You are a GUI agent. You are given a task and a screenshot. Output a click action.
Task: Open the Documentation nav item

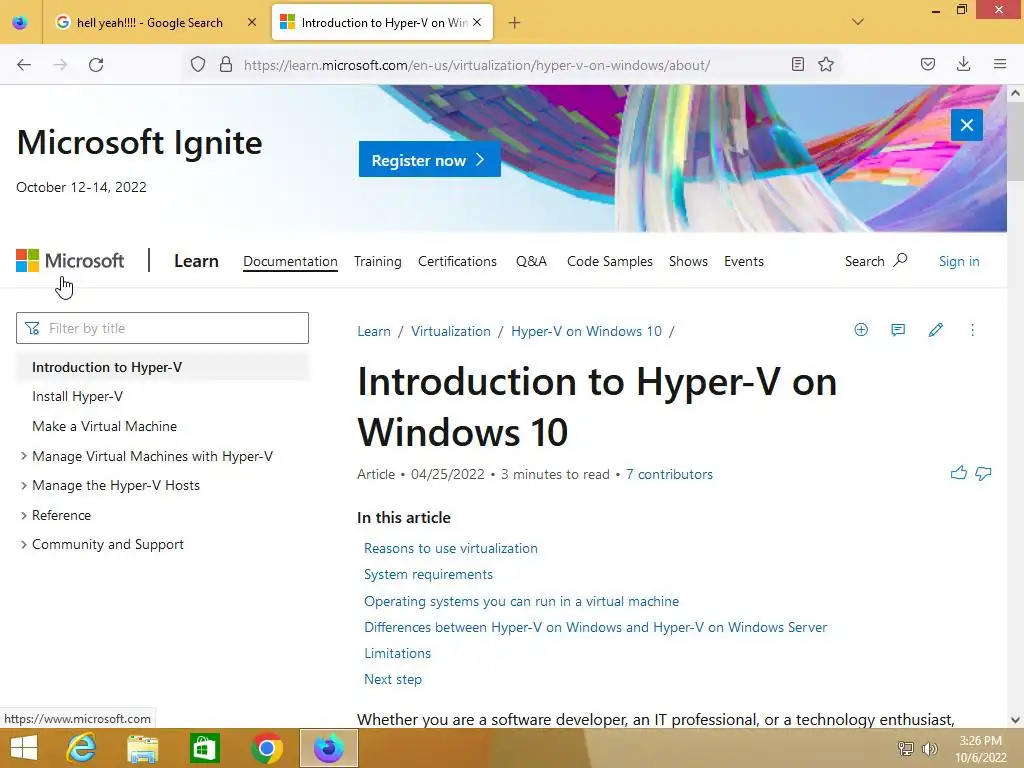tap(290, 261)
